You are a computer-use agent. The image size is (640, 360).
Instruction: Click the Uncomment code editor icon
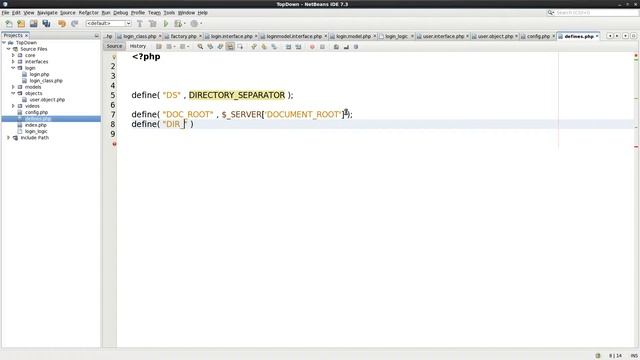tap(346, 47)
